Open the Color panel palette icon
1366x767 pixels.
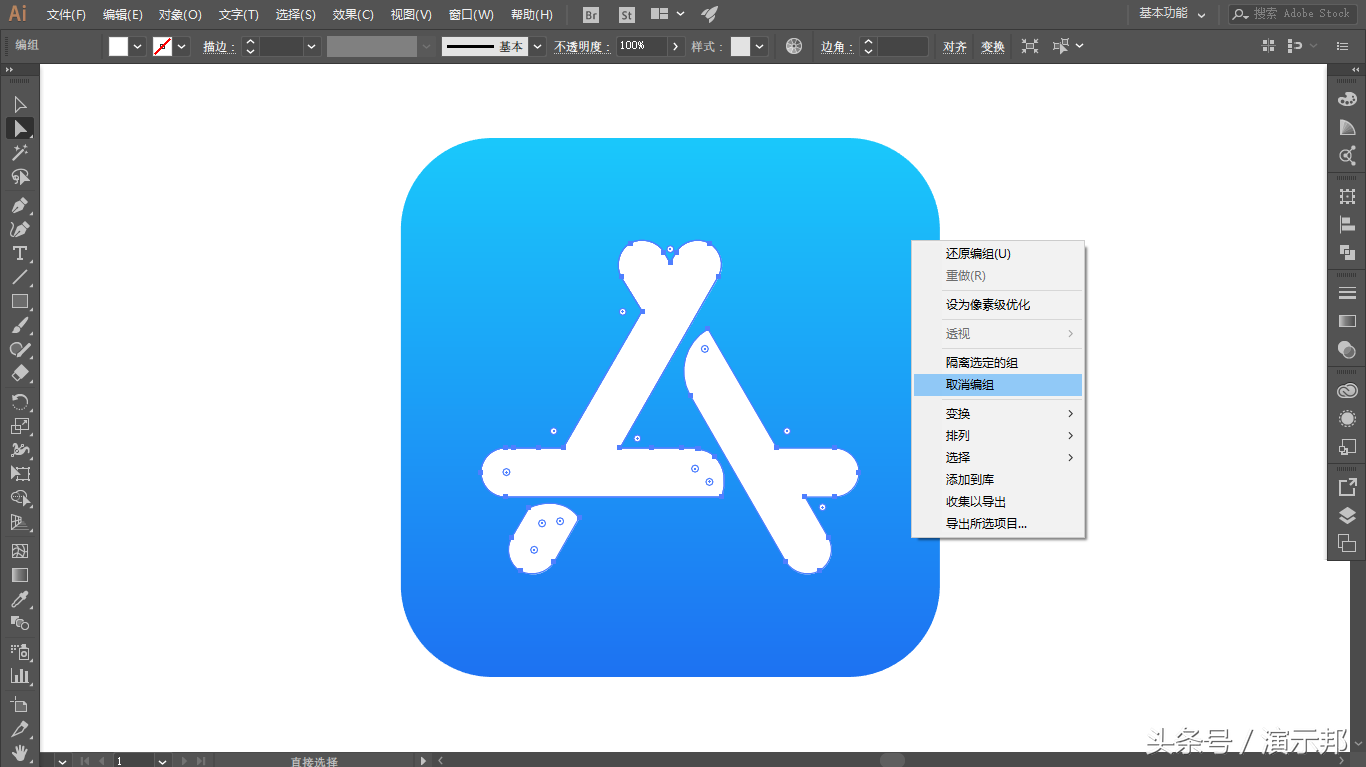coord(1347,99)
